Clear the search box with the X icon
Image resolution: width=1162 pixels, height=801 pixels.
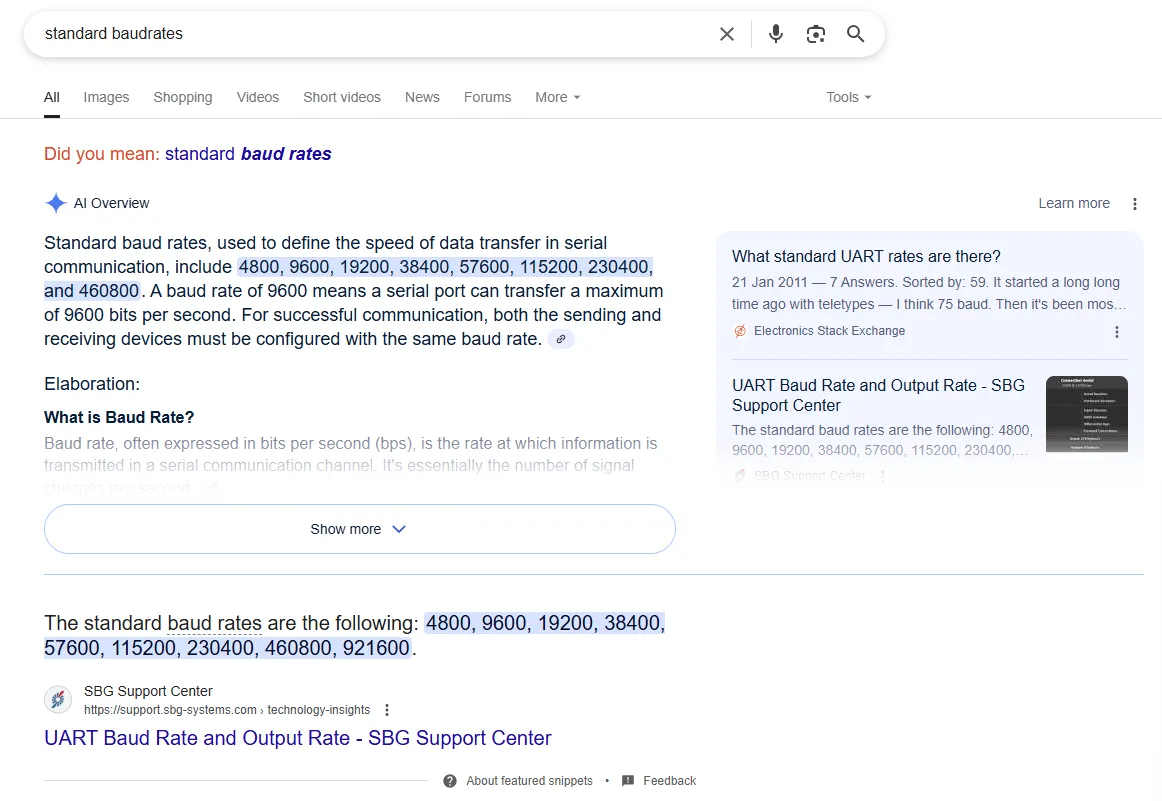(727, 34)
